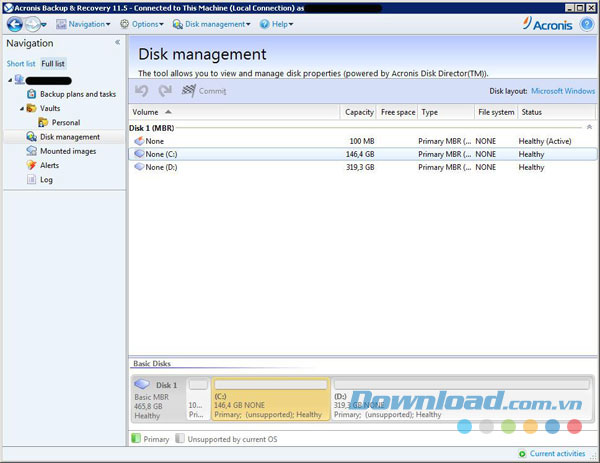Image resolution: width=600 pixels, height=463 pixels.
Task: Click the 319,3 GB capacity cell
Action: [x=360, y=167]
